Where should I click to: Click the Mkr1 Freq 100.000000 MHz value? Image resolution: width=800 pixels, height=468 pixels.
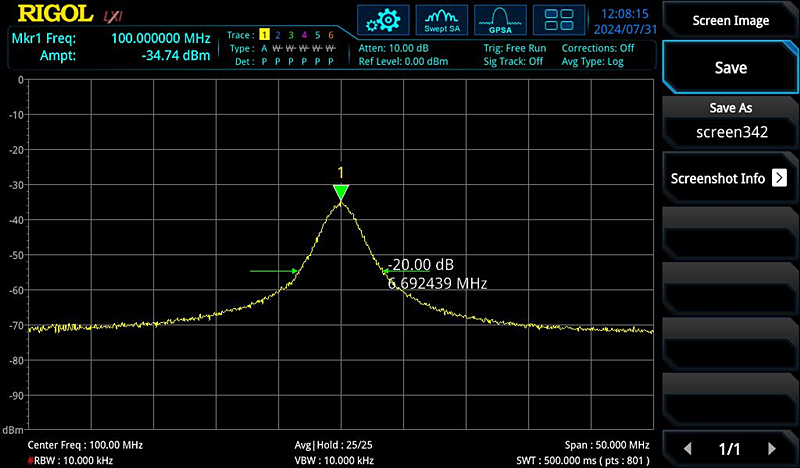pyautogui.click(x=161, y=38)
